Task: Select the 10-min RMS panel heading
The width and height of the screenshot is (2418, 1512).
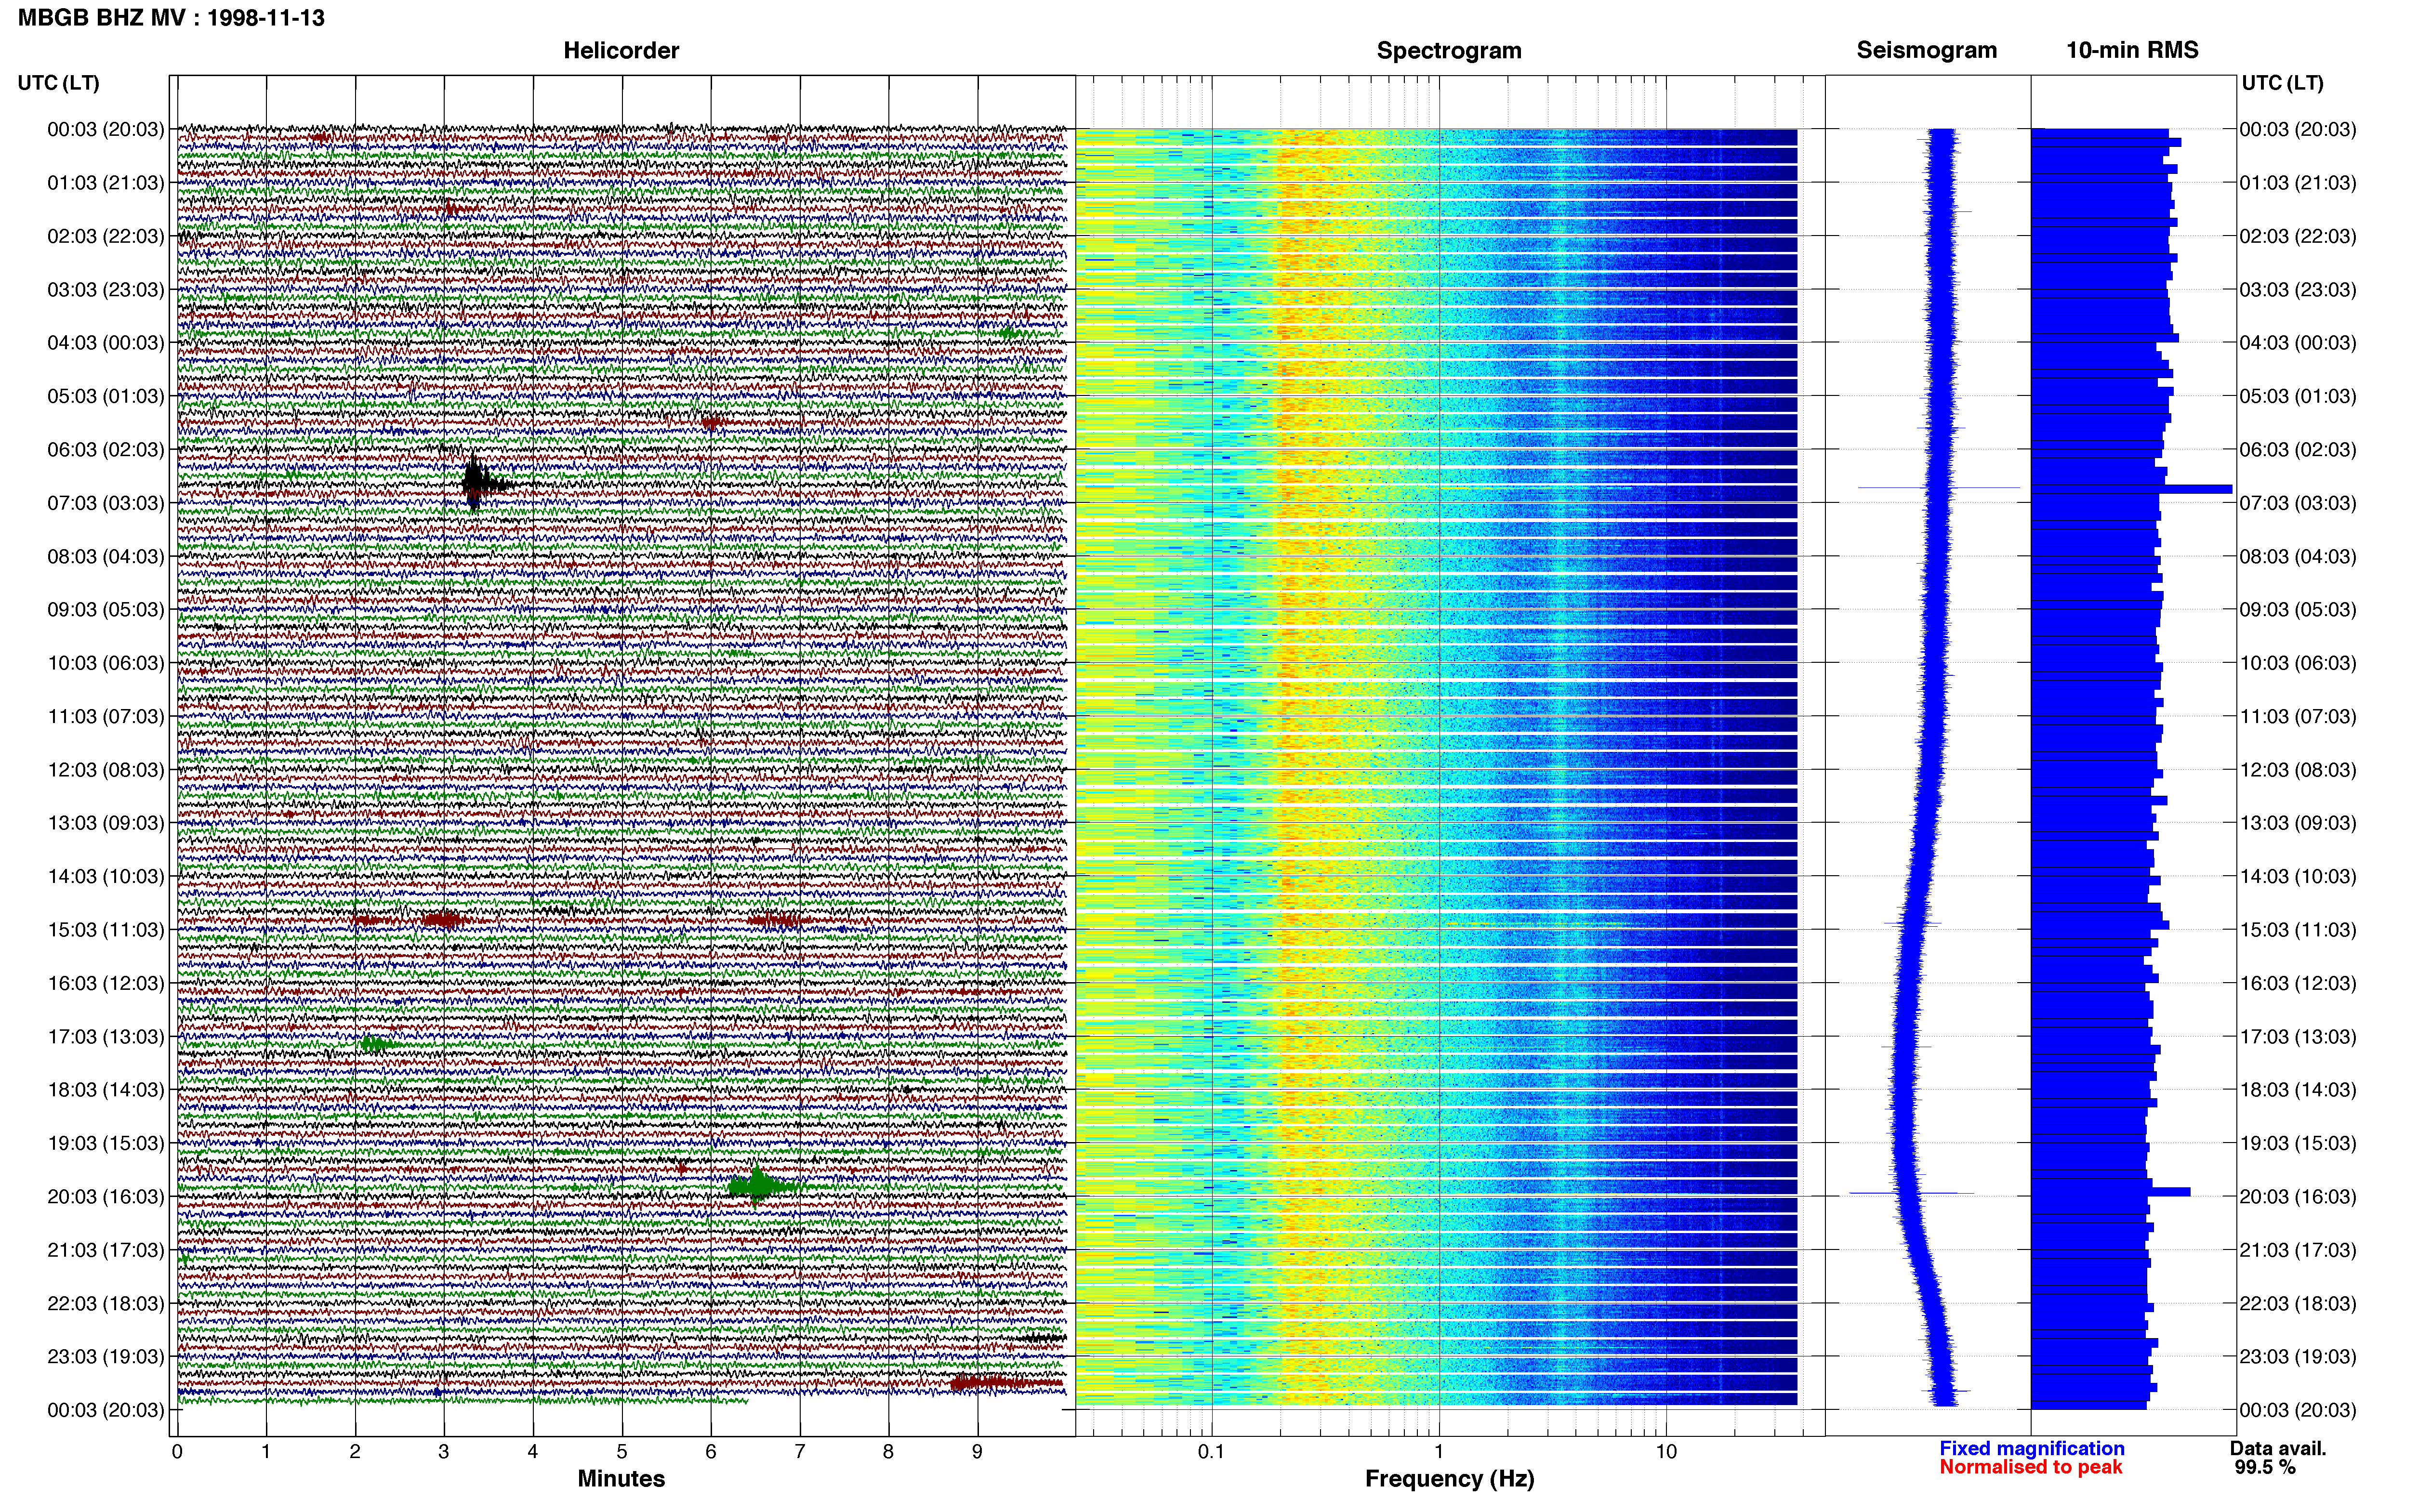Action: [x=2132, y=50]
